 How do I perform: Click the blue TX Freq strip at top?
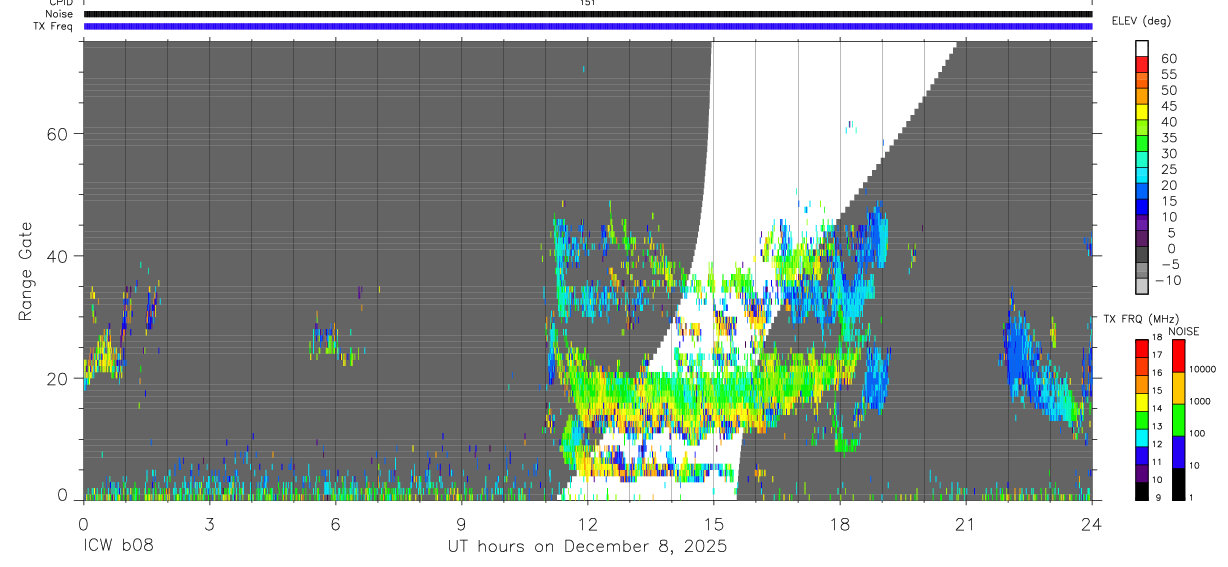point(587,26)
